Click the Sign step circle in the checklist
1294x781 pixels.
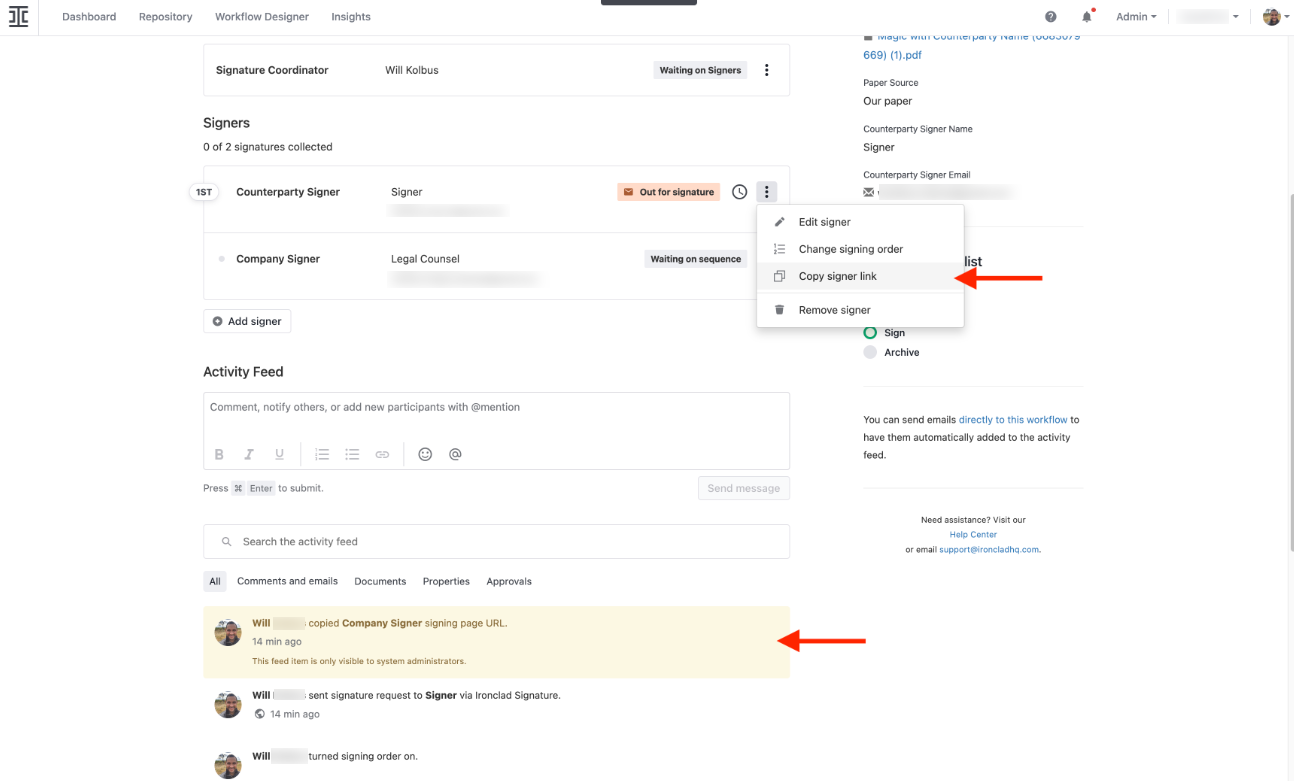pos(870,332)
